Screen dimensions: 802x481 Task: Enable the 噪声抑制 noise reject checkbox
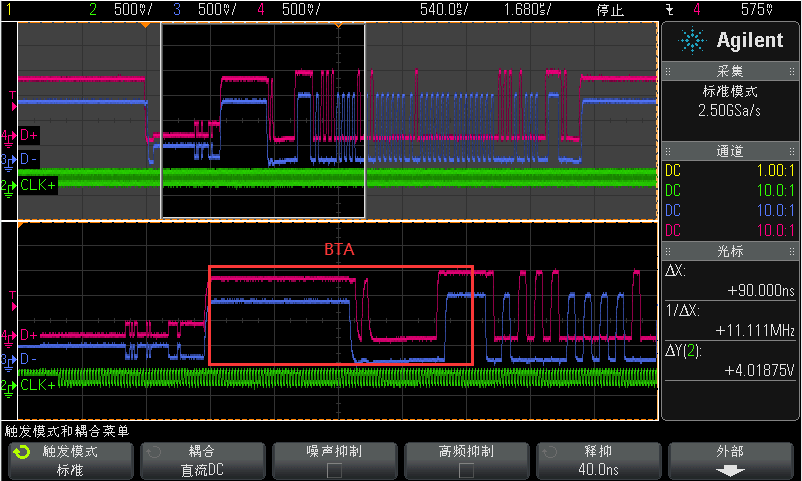point(334,470)
